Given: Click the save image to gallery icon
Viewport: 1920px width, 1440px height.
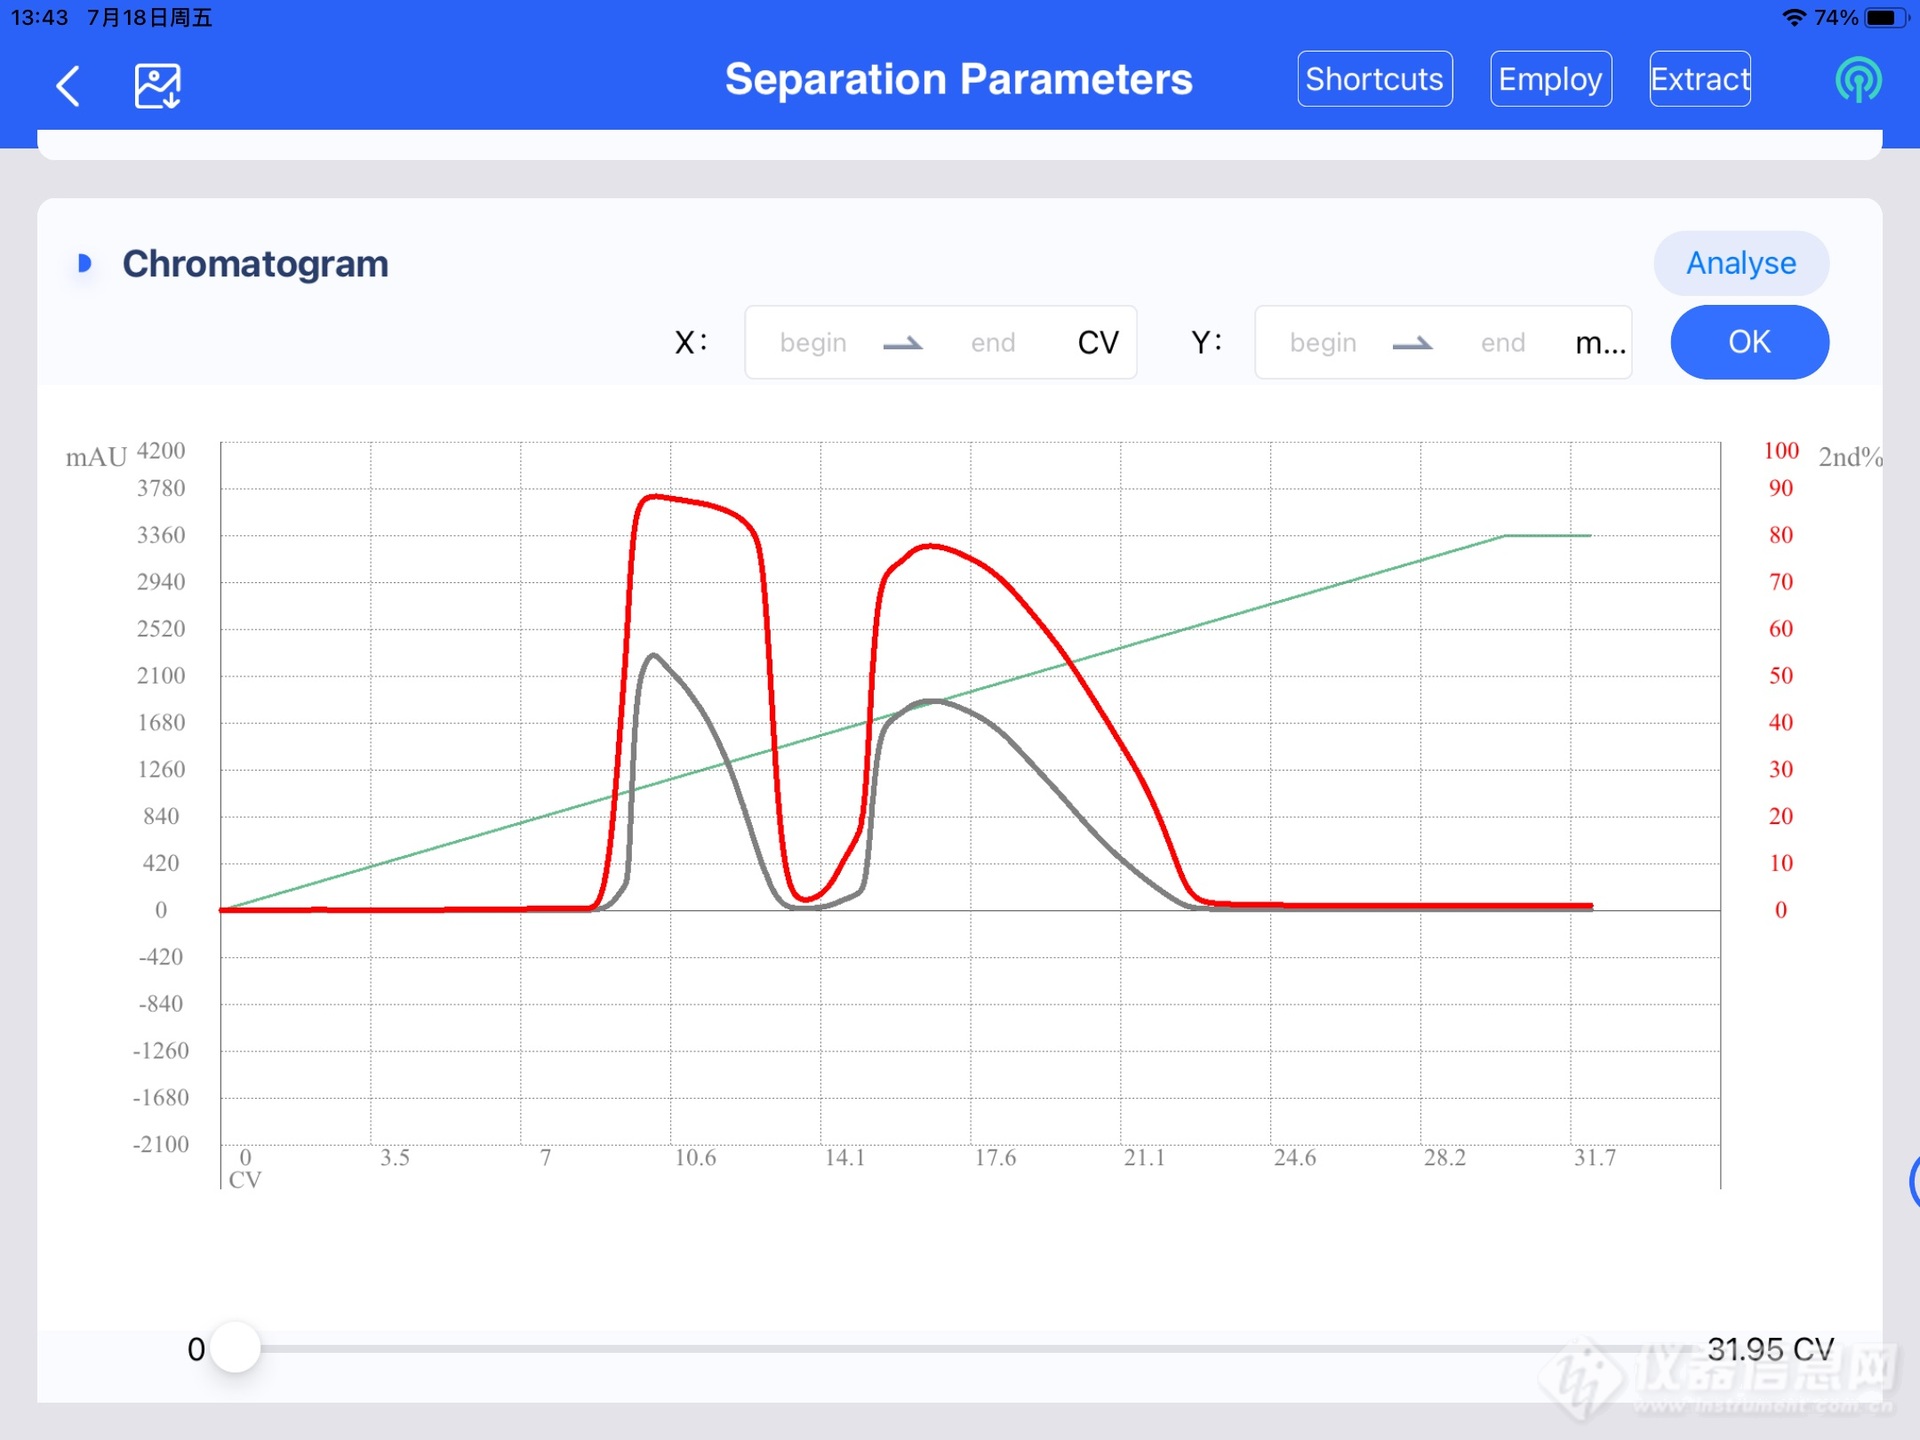Looking at the screenshot, I should coord(158,86).
